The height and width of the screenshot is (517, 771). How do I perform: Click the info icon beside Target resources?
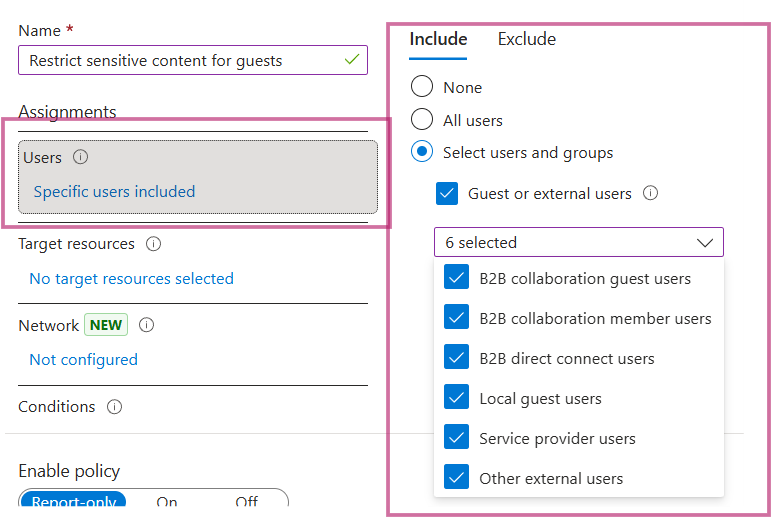click(153, 244)
